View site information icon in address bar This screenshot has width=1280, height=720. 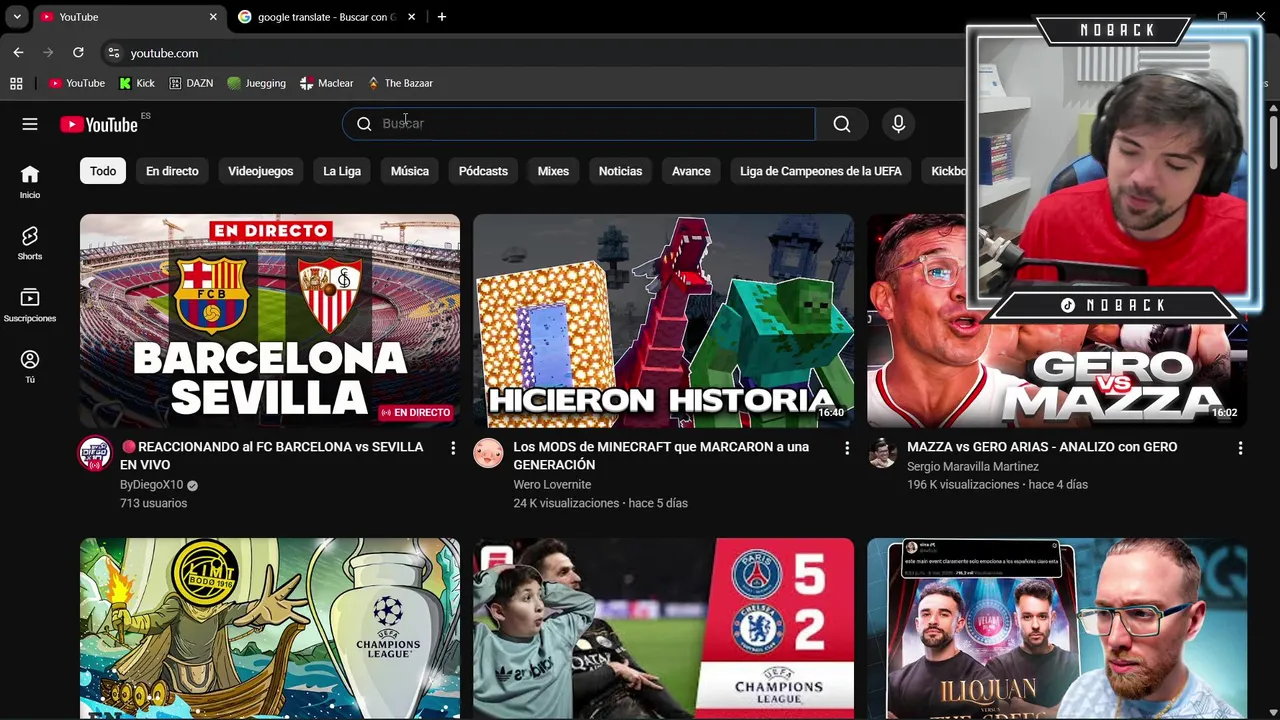pos(113,53)
